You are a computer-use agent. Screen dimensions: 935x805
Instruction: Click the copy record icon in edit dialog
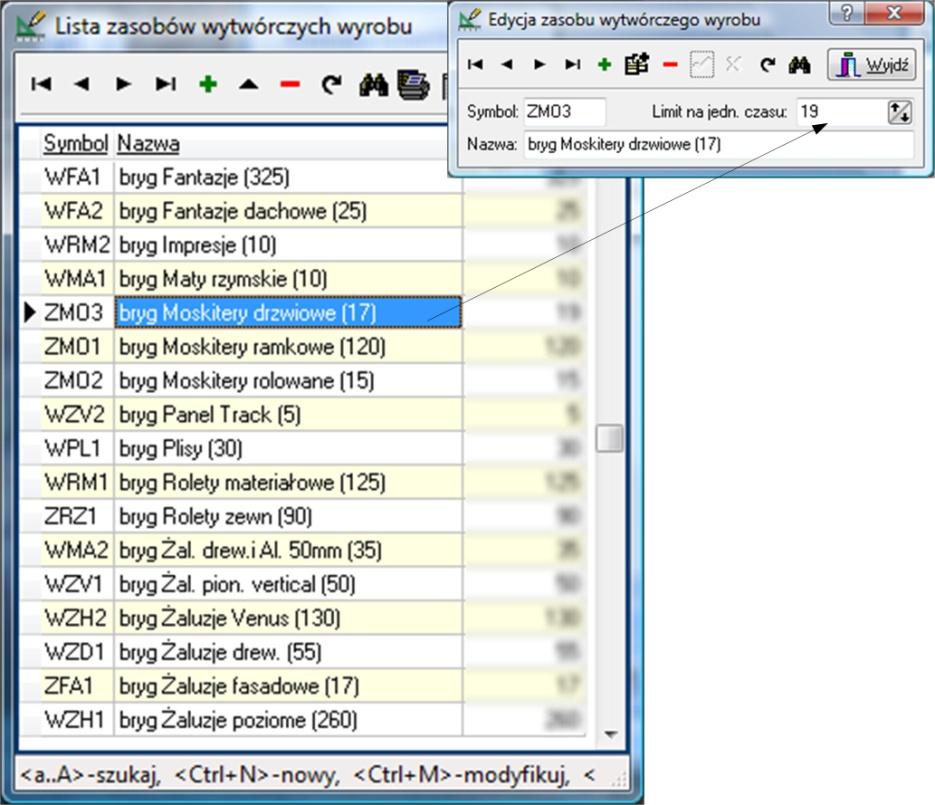click(636, 64)
